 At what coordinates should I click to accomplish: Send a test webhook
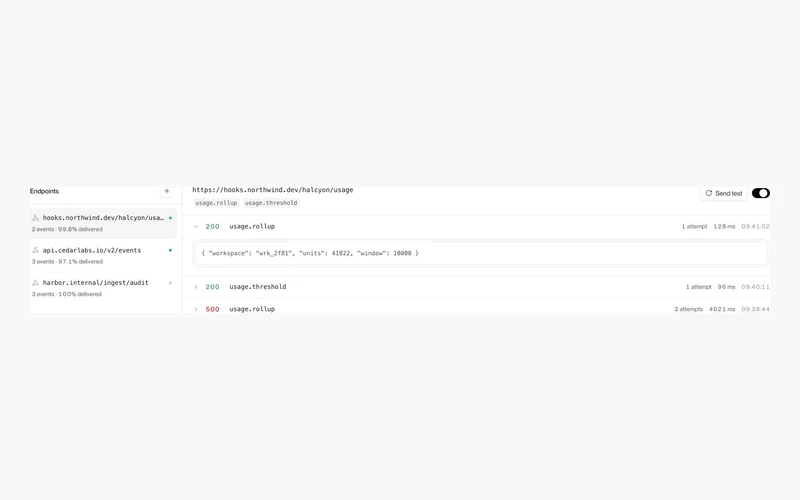723,193
